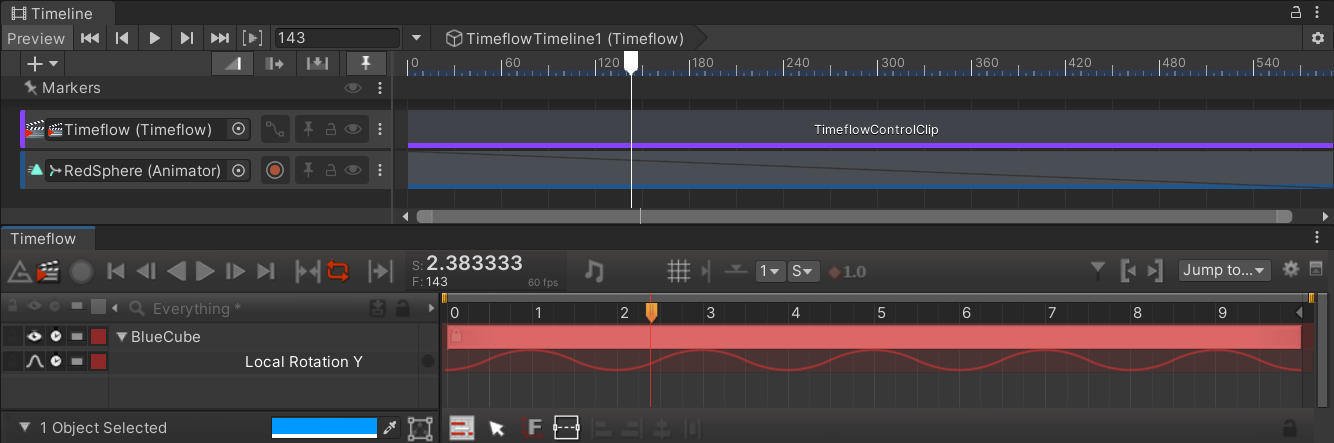Click the record button on RedSphere track

click(275, 170)
